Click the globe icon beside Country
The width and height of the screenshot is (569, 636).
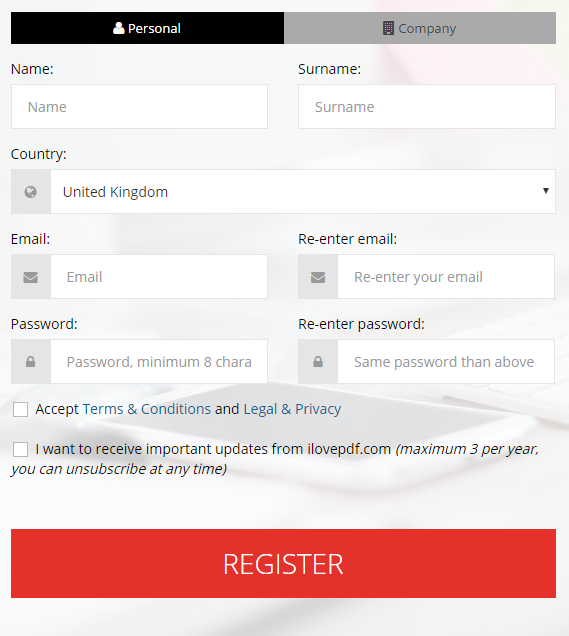[x=30, y=192]
